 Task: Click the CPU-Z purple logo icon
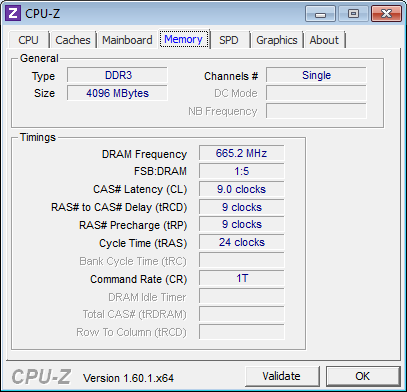[x=13, y=13]
